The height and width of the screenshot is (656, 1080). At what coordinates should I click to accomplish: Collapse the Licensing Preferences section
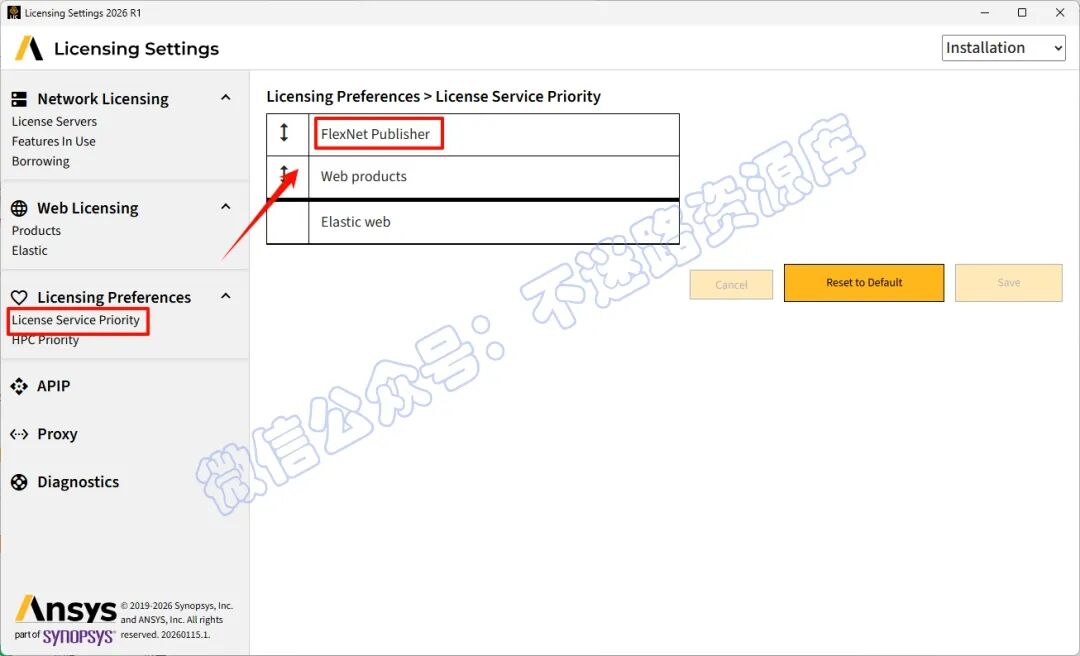(x=225, y=296)
